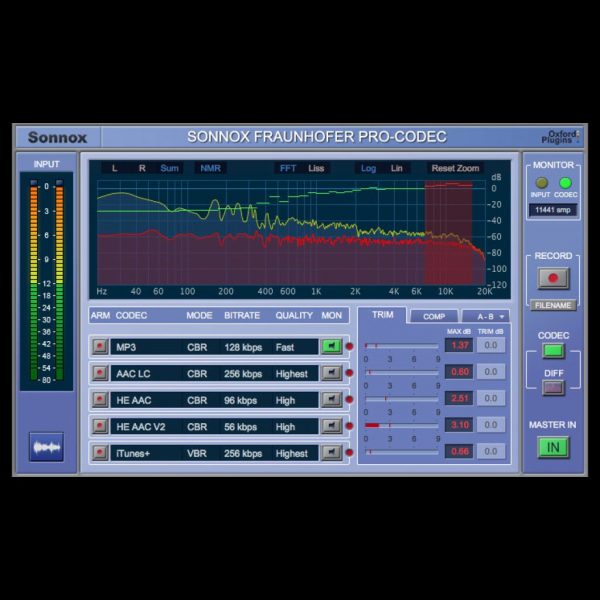Click the HE AAC V2 red clip indicator
Image resolution: width=600 pixels, height=600 pixels.
[349, 426]
